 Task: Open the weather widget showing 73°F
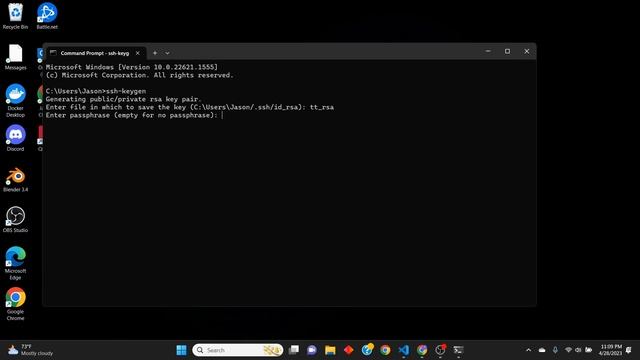coord(31,350)
